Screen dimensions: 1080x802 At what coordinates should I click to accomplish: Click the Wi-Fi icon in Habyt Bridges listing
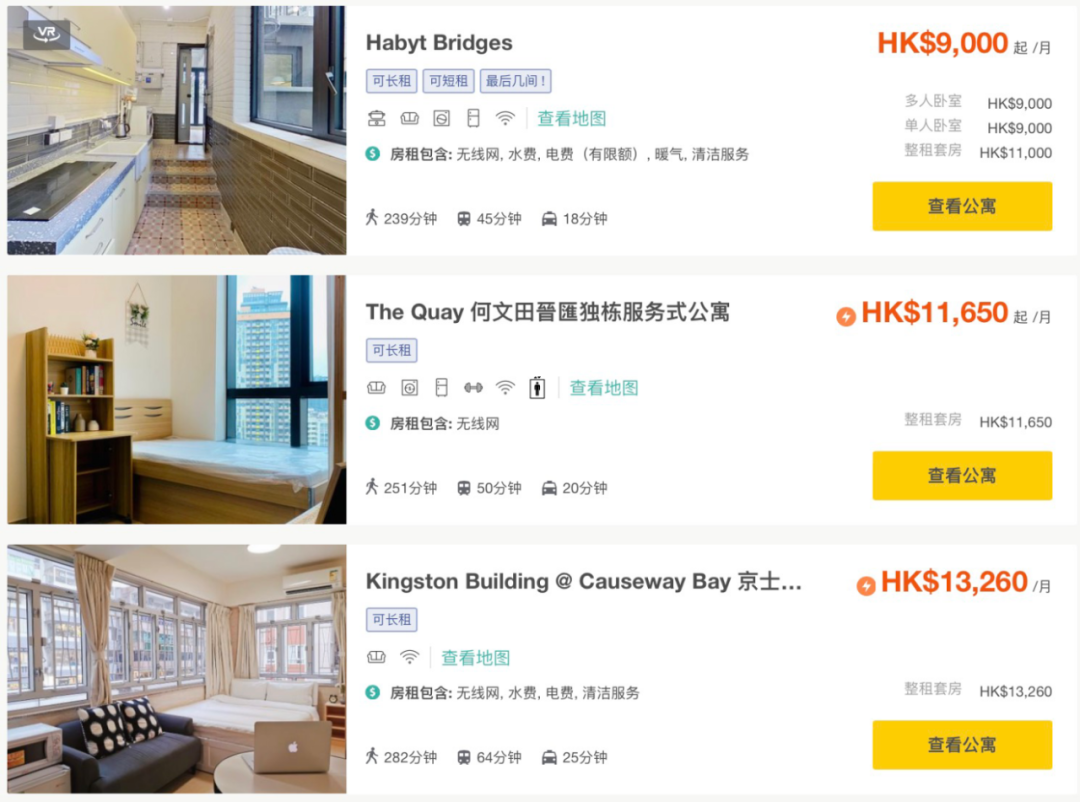click(x=505, y=119)
